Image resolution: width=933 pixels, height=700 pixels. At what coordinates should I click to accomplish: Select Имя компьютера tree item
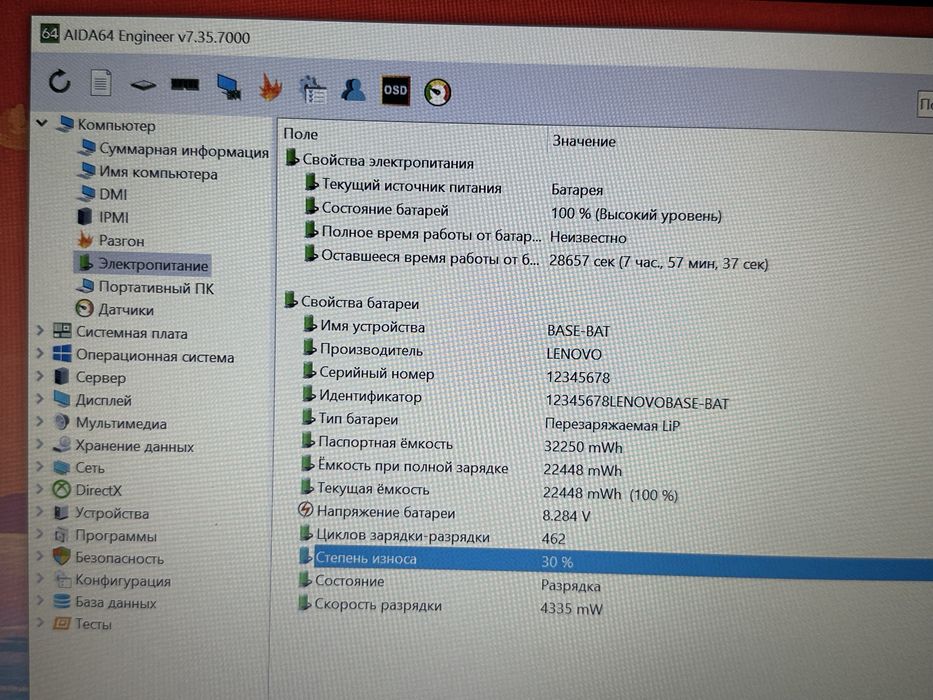coord(148,172)
